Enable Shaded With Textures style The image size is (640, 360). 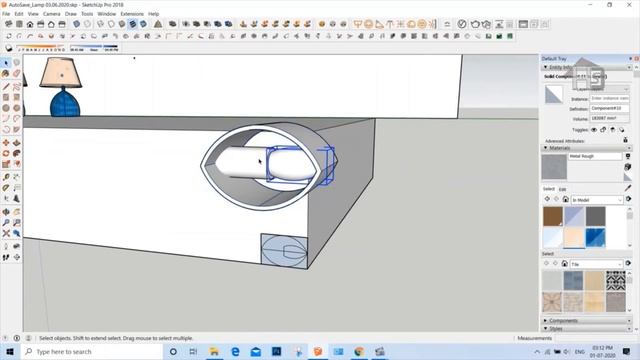tap(133, 24)
